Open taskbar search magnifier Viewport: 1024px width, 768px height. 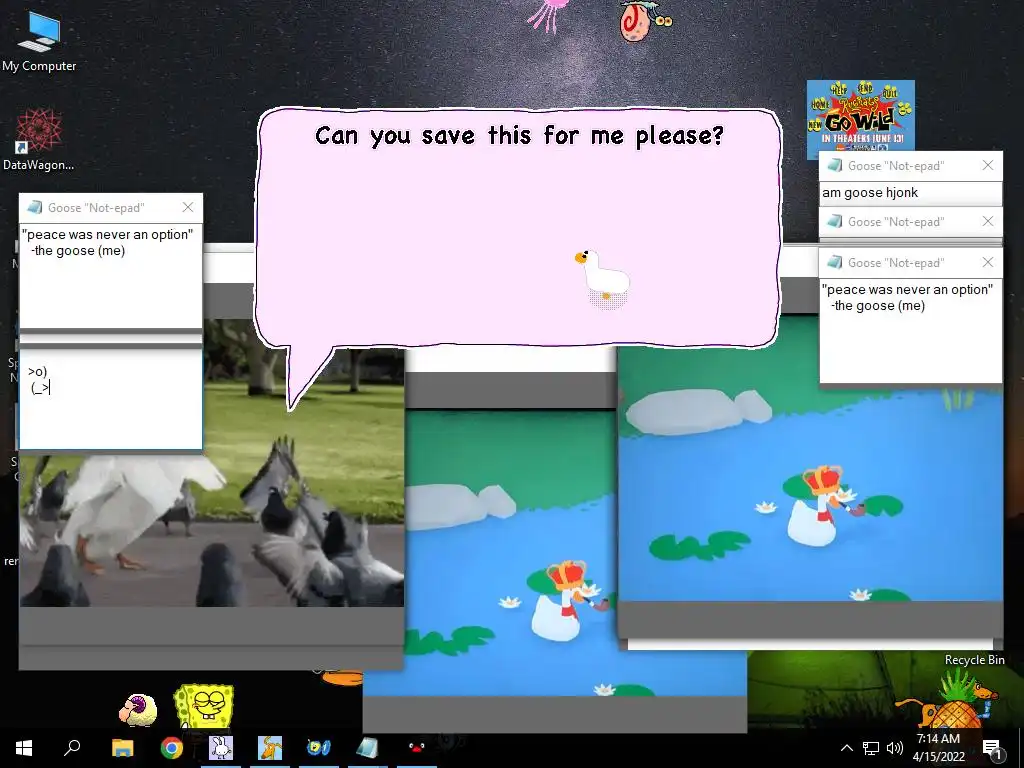click(72, 747)
